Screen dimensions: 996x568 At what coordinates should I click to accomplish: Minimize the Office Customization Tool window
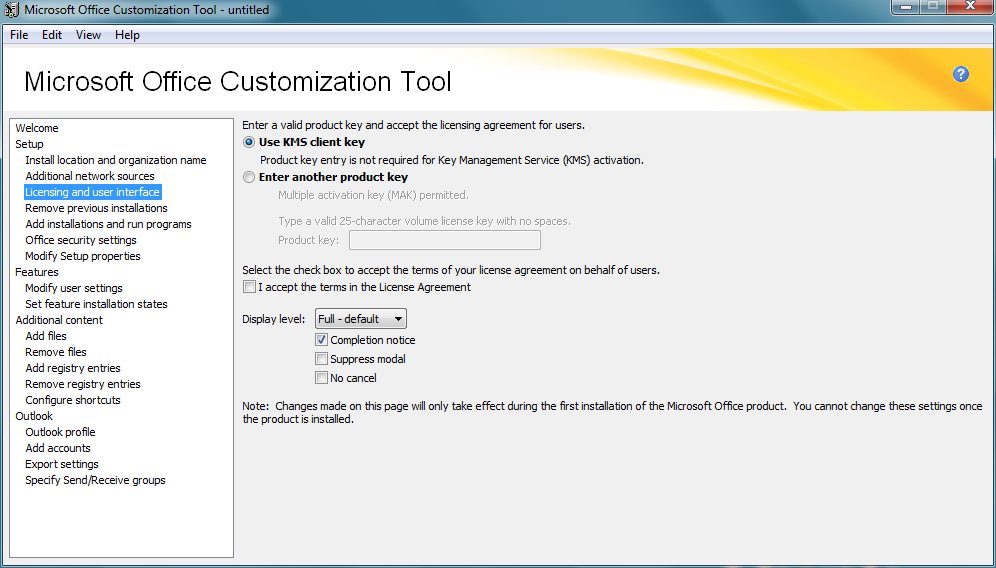coord(906,6)
